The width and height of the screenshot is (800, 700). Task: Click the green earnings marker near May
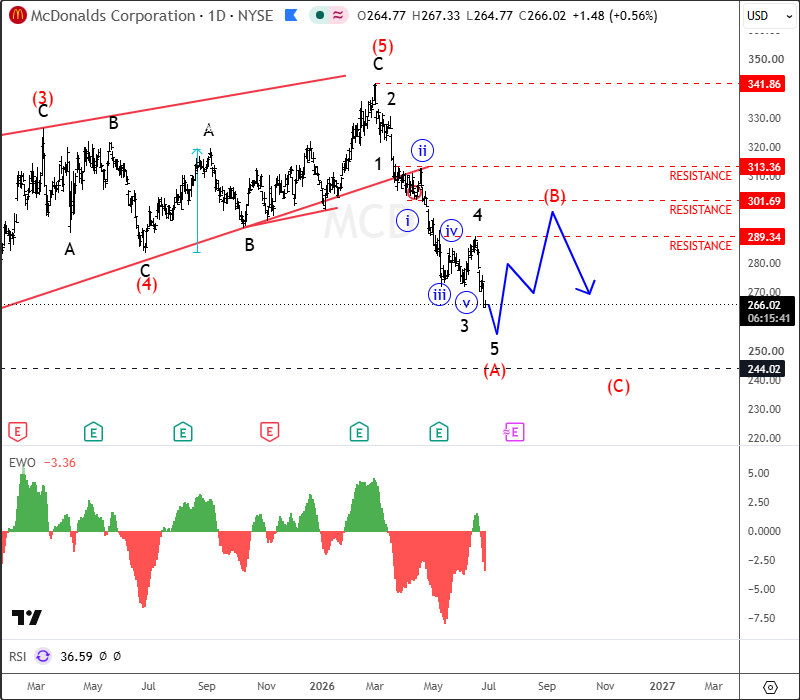point(93,432)
